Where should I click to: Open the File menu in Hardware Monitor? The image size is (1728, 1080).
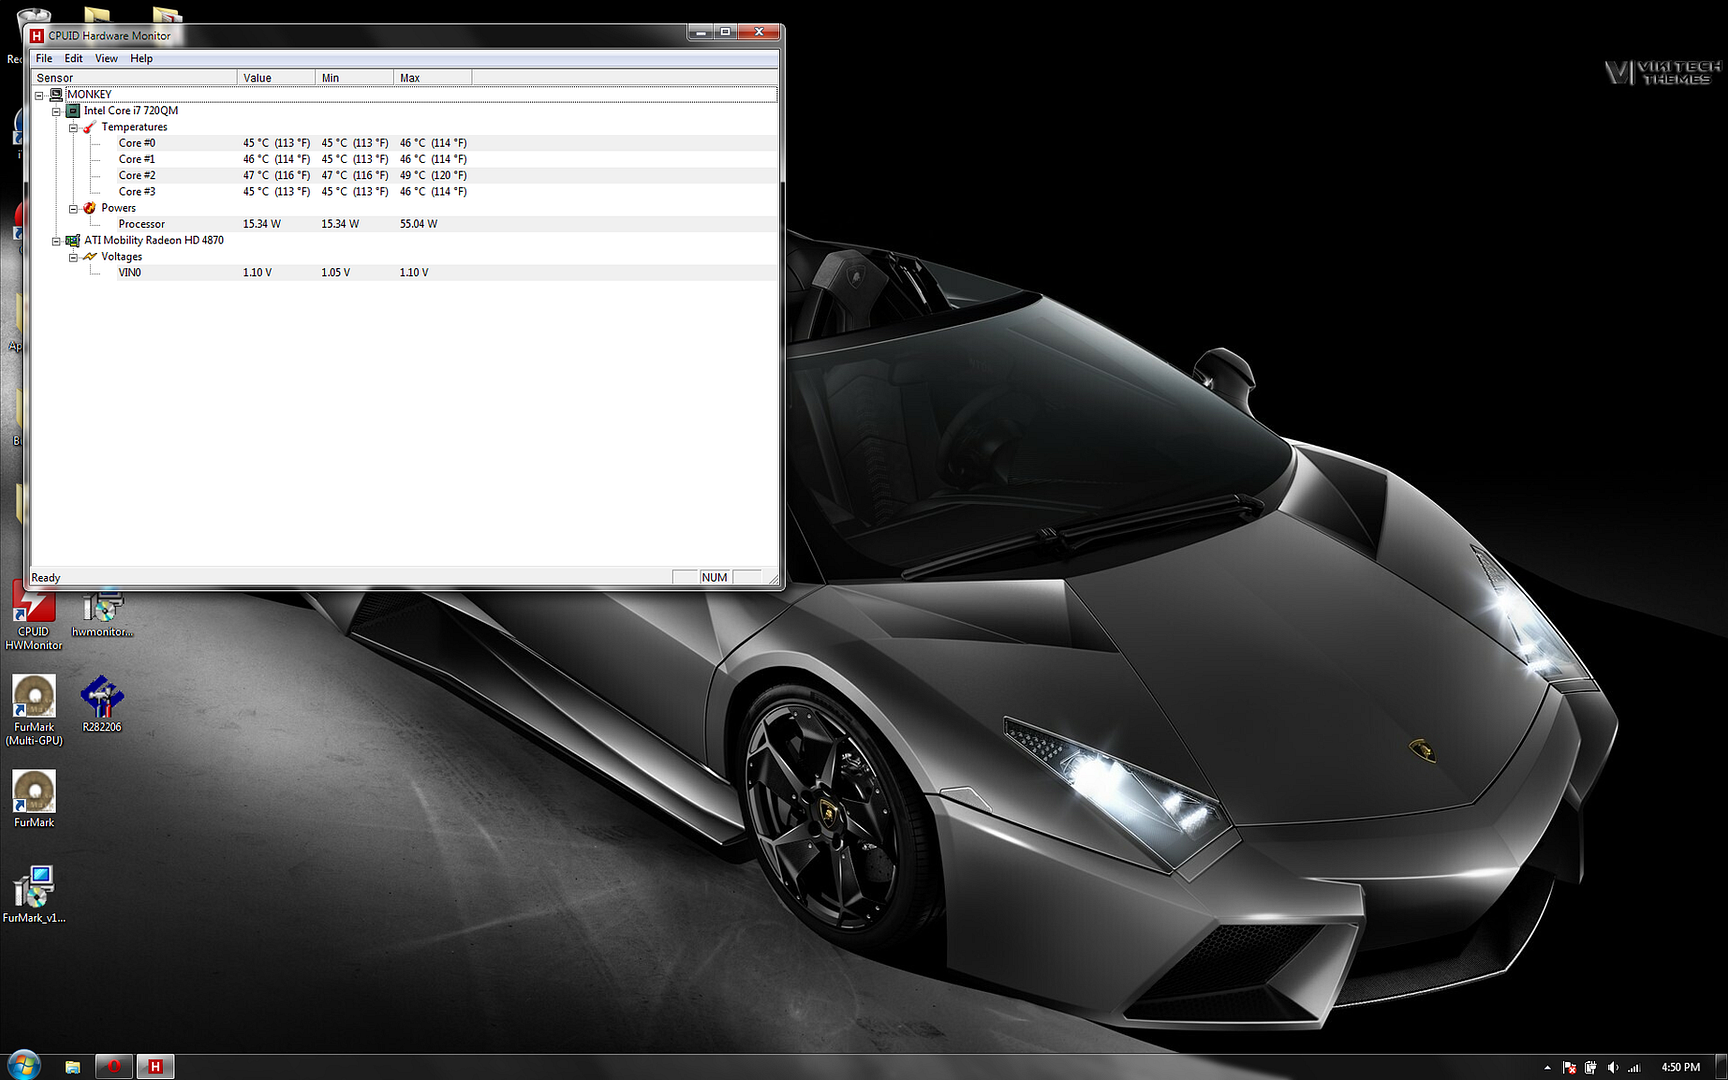pyautogui.click(x=44, y=58)
